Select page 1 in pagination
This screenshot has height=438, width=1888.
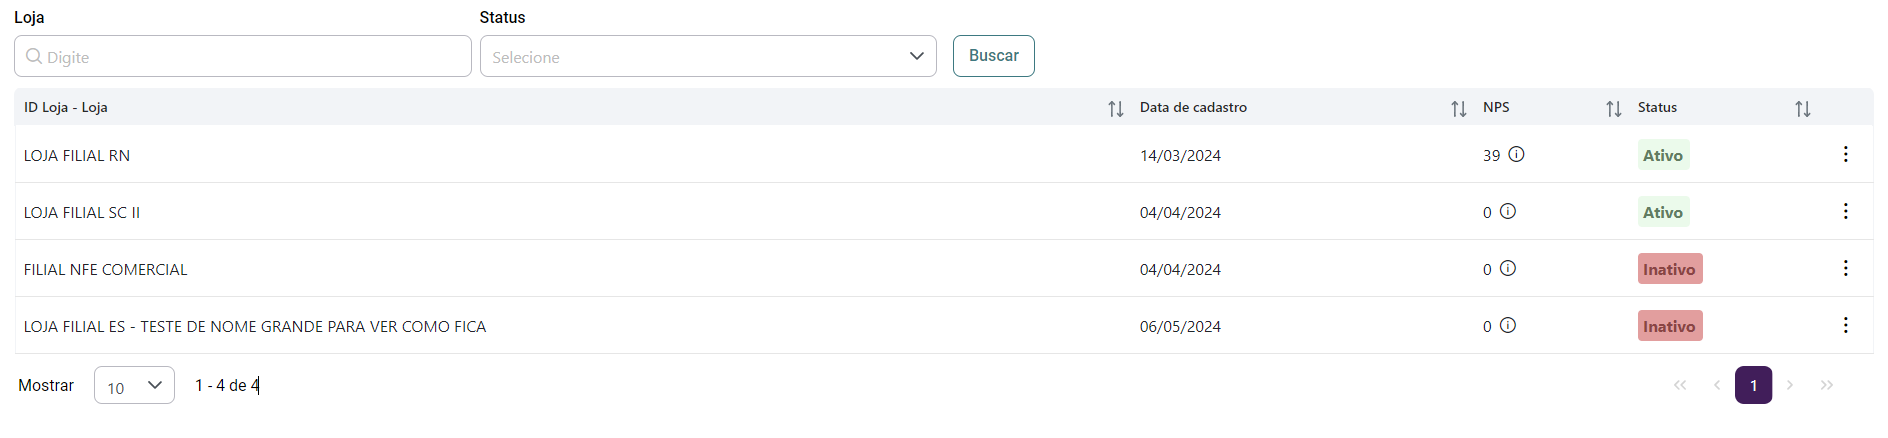(1753, 385)
